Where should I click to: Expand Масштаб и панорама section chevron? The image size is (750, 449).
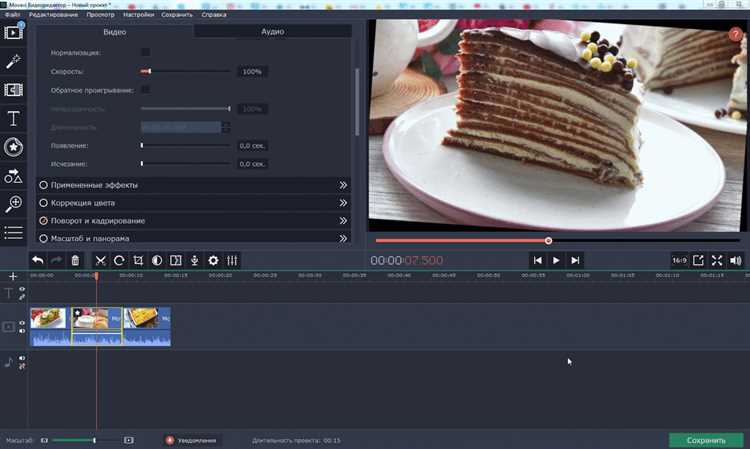pos(343,238)
